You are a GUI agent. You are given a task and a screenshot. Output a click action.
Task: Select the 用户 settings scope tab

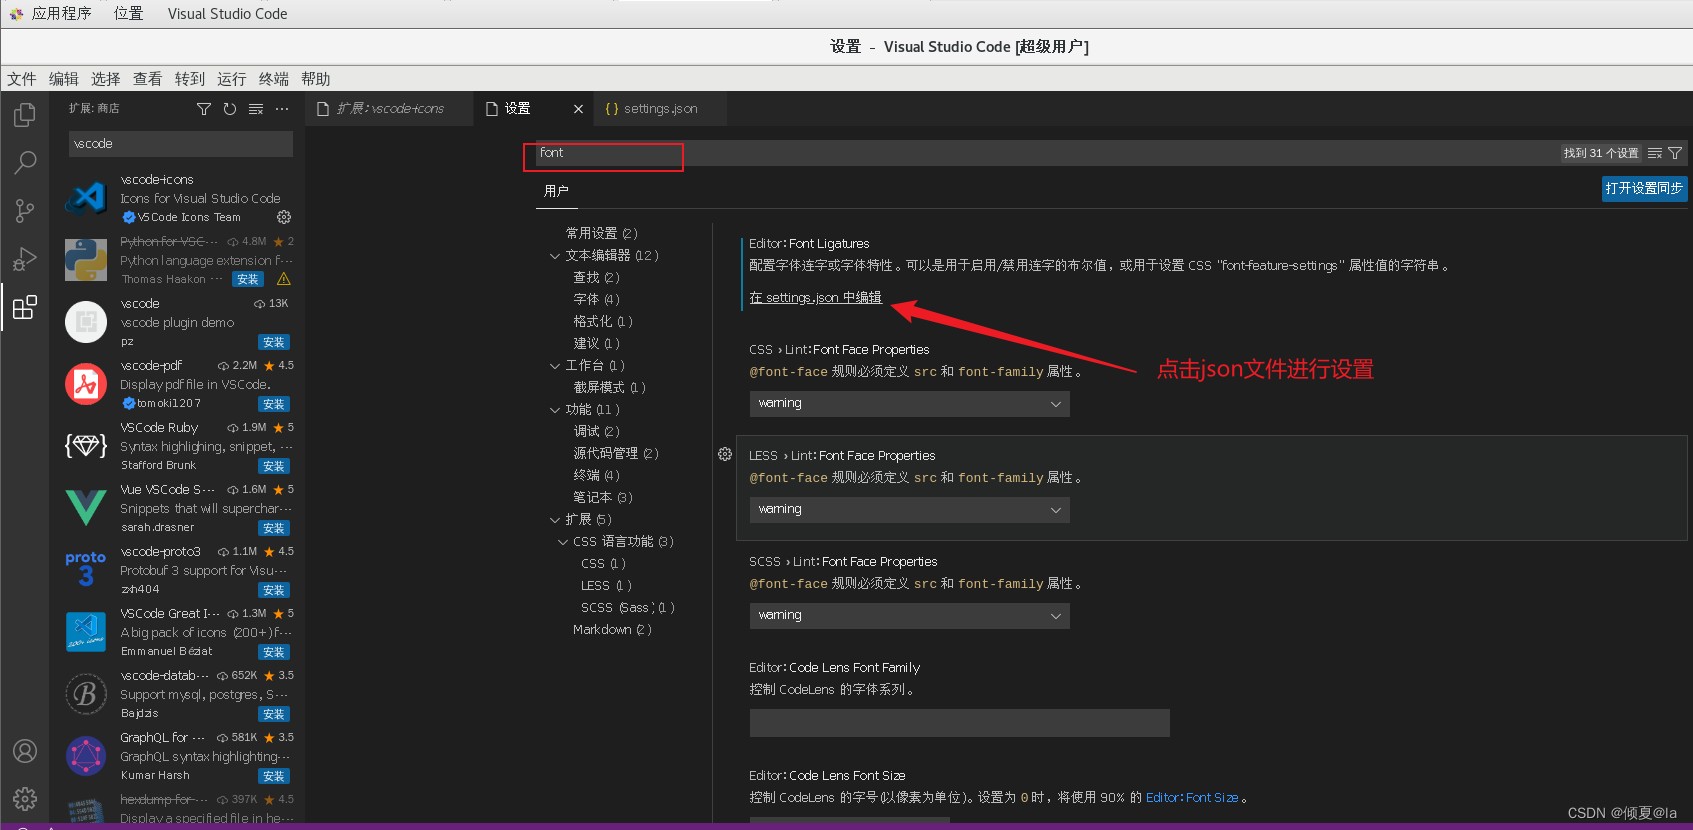(556, 191)
